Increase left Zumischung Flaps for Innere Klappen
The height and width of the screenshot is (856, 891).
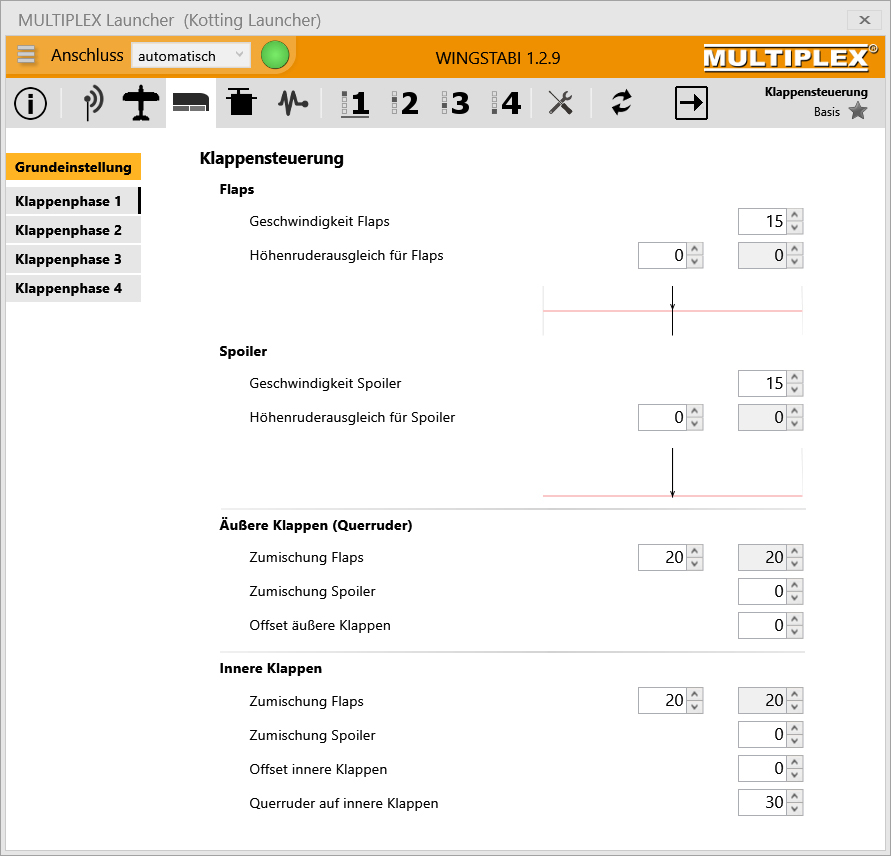point(695,694)
